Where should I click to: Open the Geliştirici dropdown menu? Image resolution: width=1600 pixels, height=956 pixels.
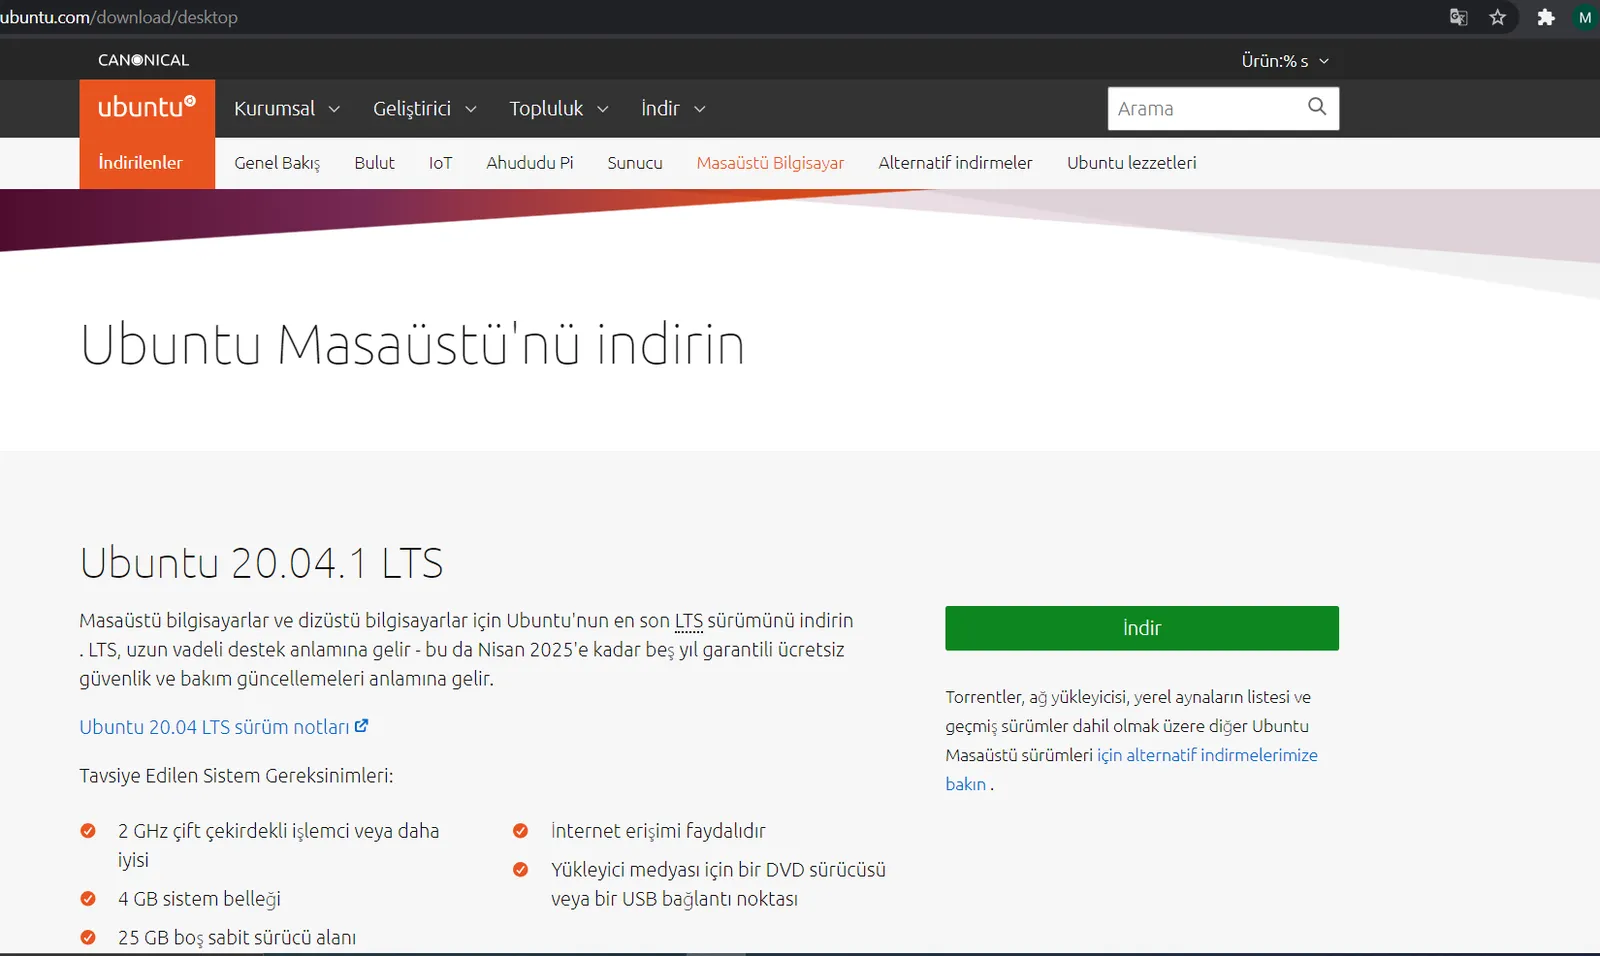[x=424, y=108]
